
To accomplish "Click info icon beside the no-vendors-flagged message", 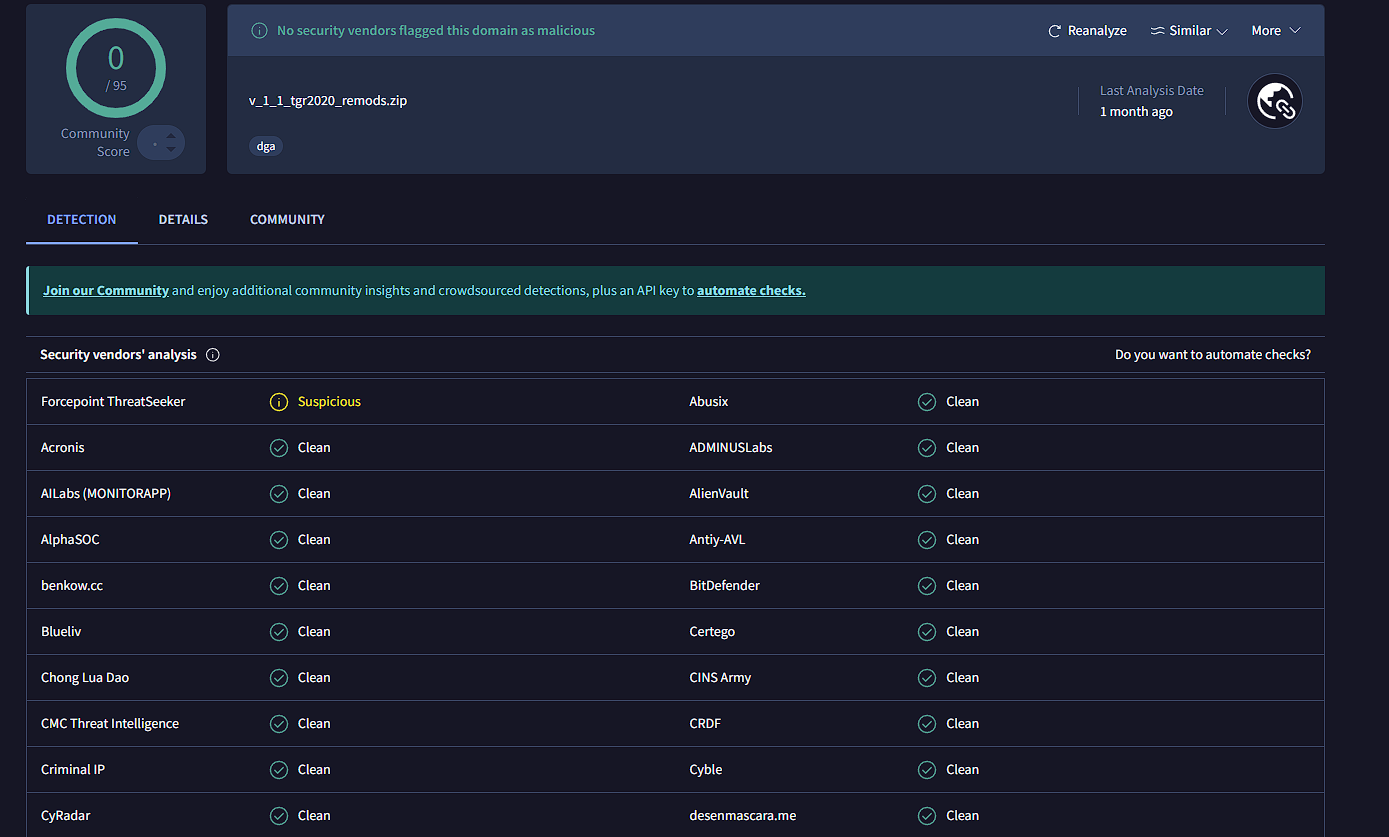I will 259,31.
